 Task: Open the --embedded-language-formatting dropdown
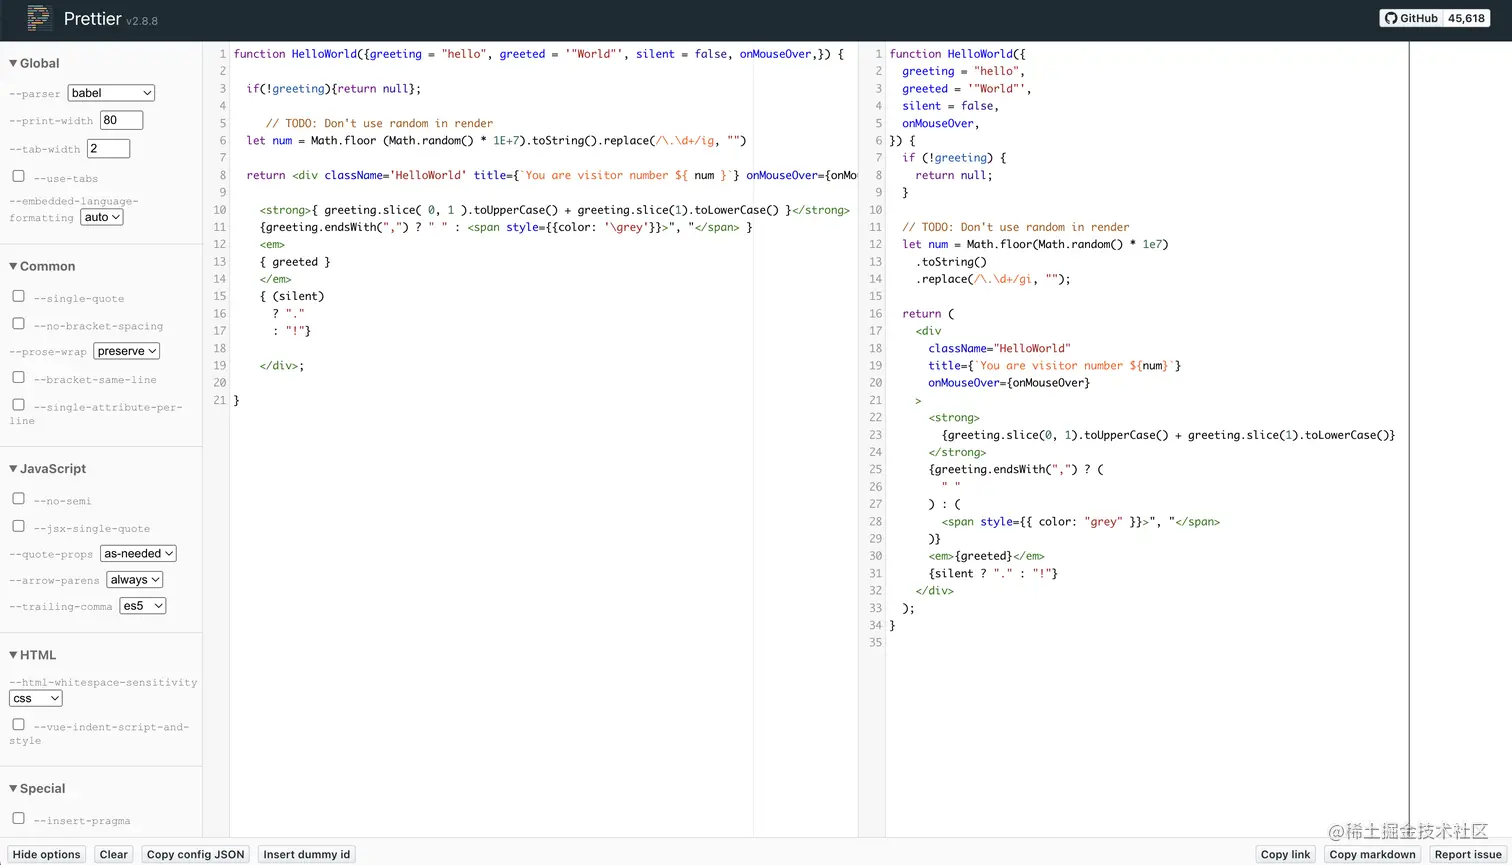[x=102, y=217]
